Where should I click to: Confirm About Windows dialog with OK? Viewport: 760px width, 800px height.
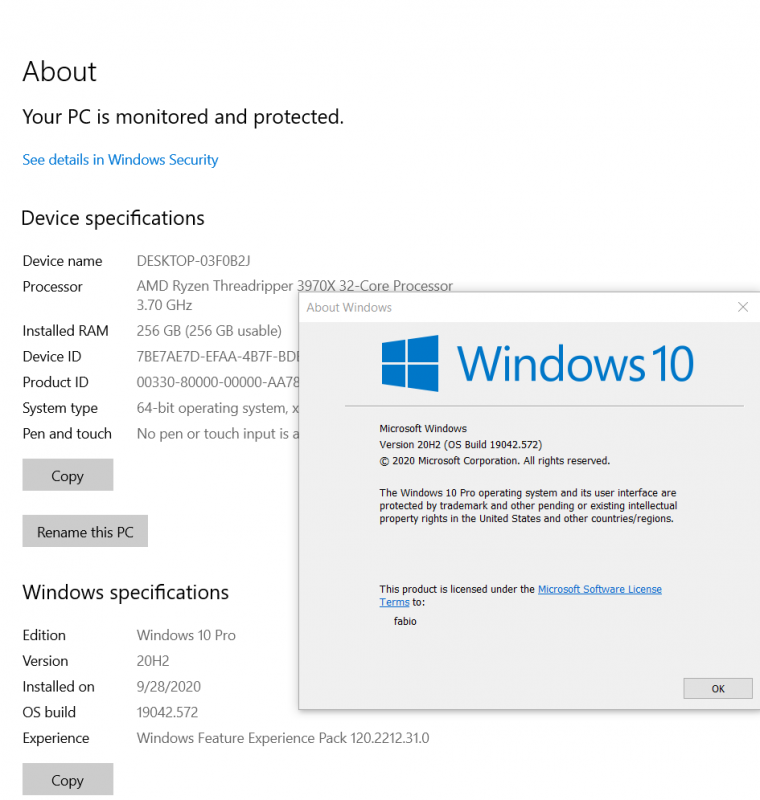pyautogui.click(x=718, y=688)
